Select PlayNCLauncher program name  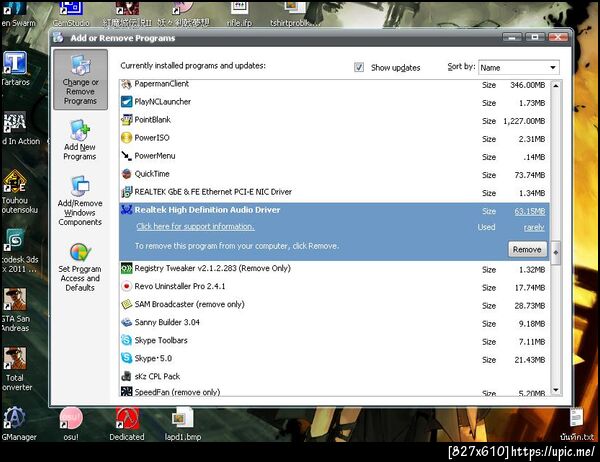[x=163, y=102]
